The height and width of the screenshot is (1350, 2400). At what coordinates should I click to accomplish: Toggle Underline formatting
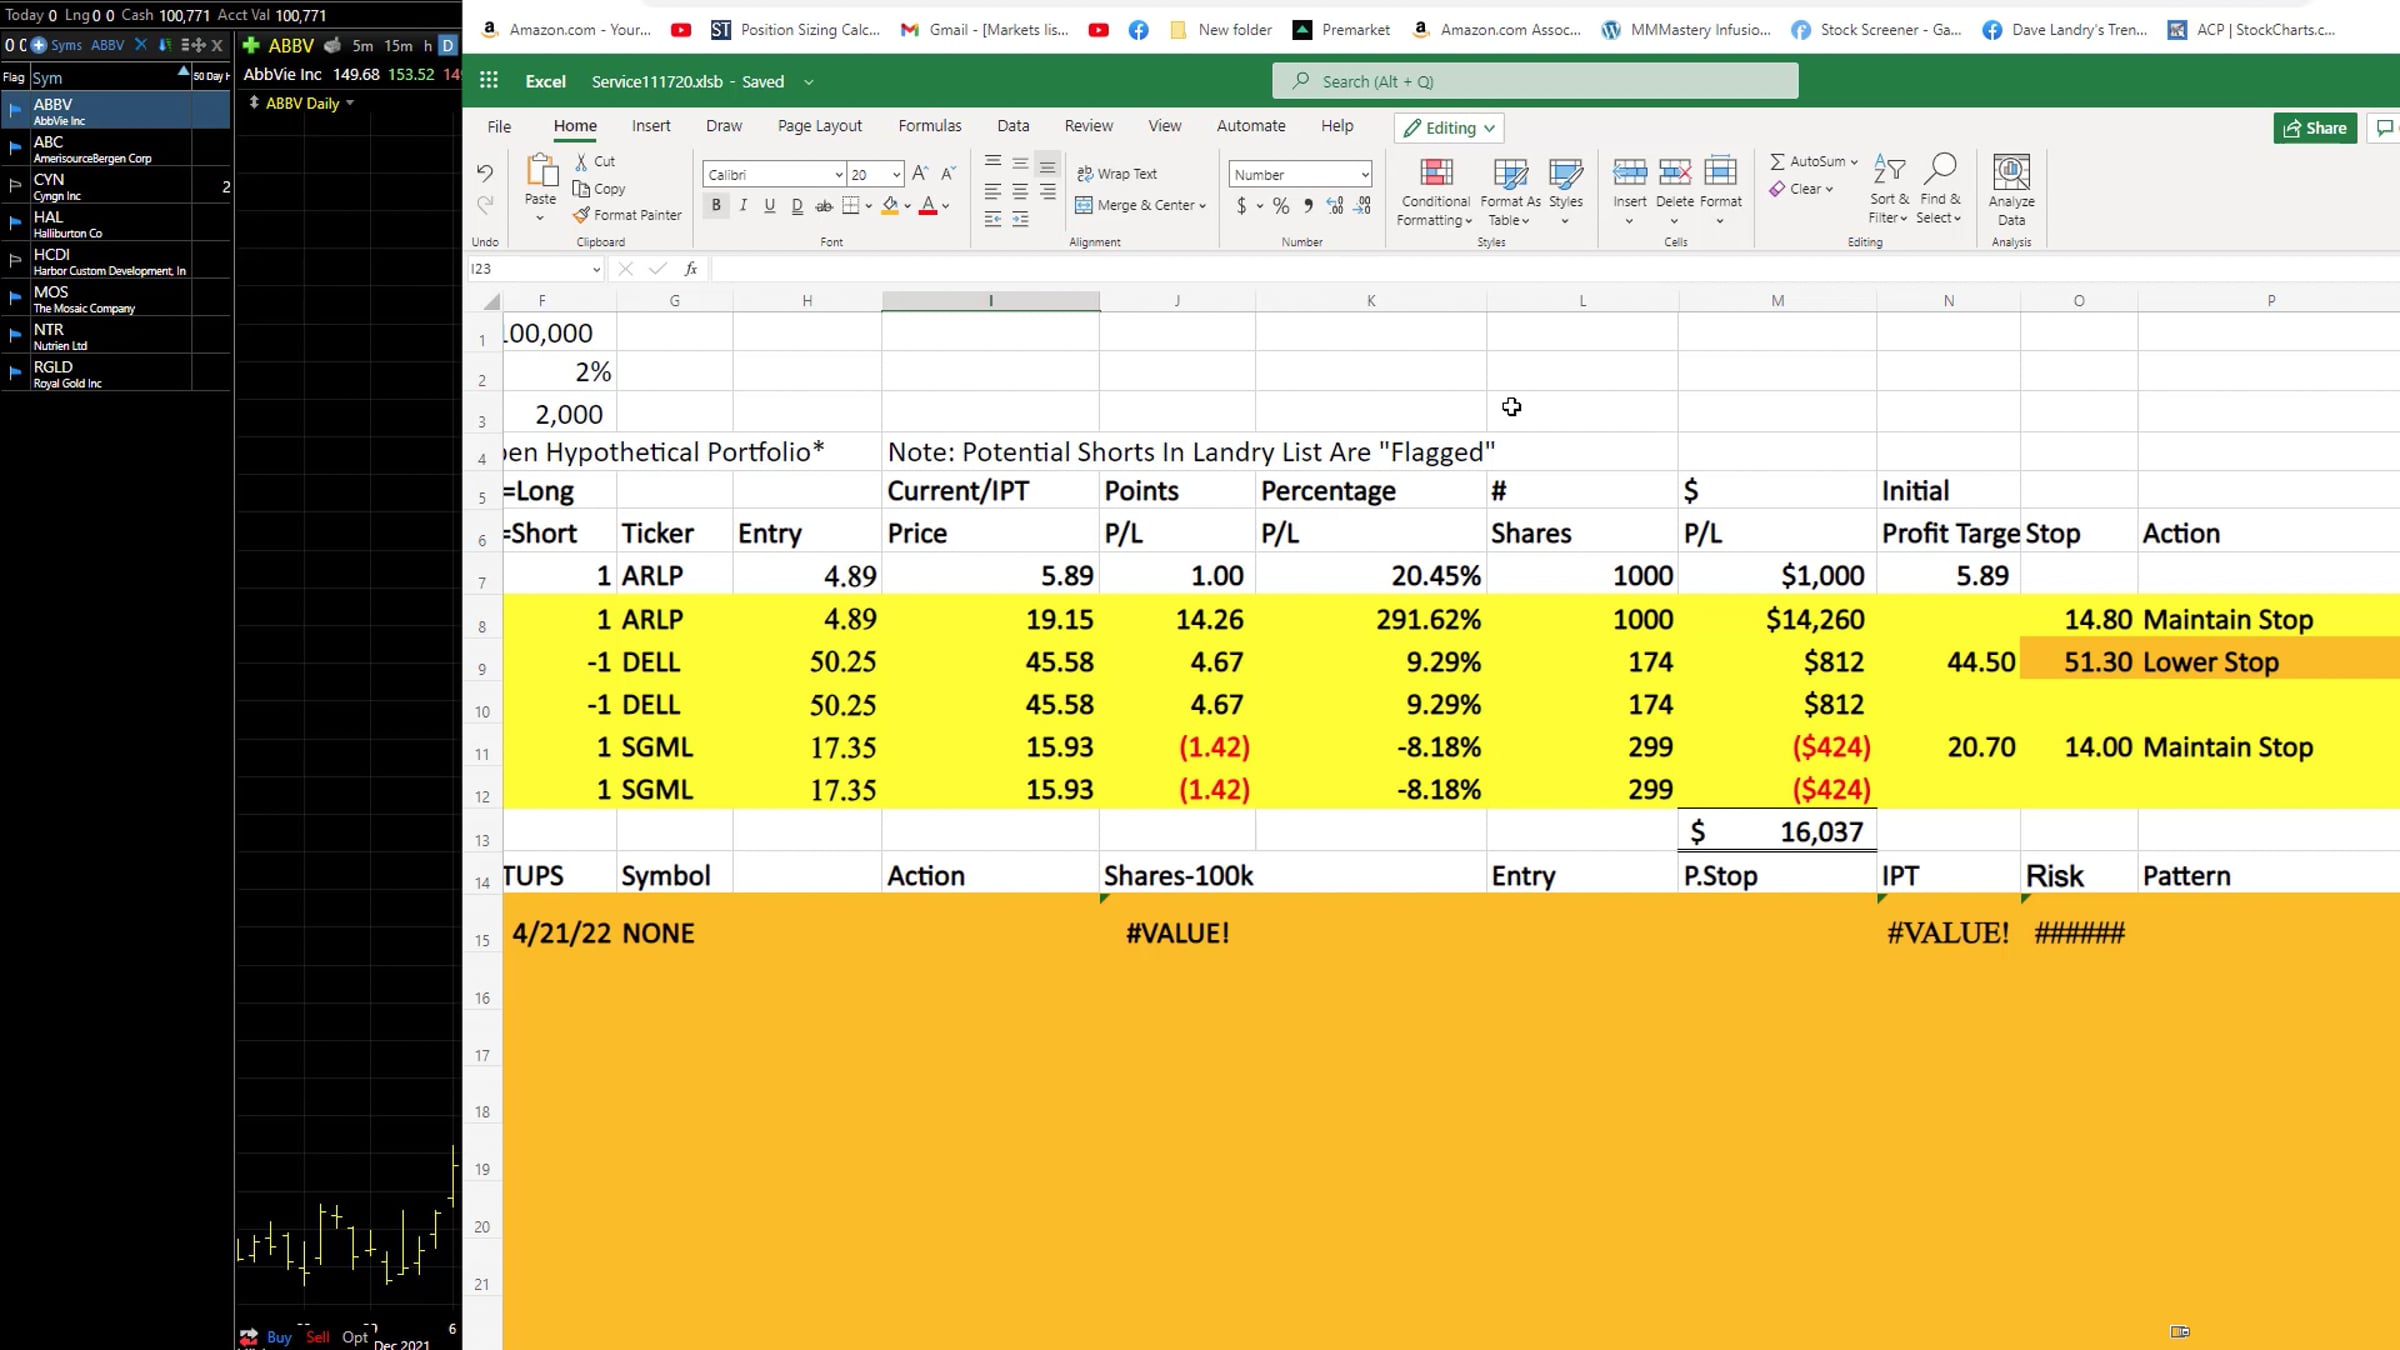pyautogui.click(x=769, y=205)
